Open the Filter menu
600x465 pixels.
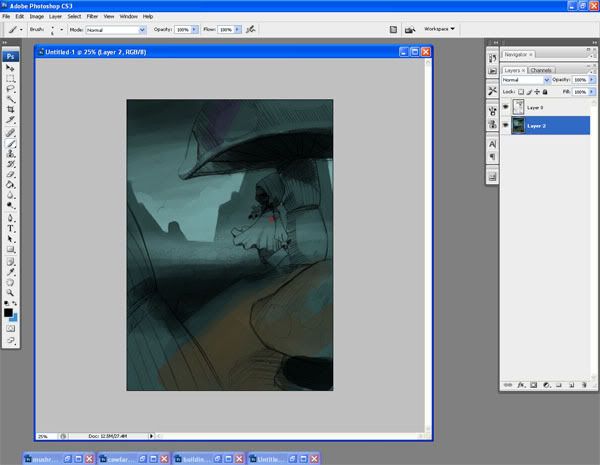tap(92, 16)
